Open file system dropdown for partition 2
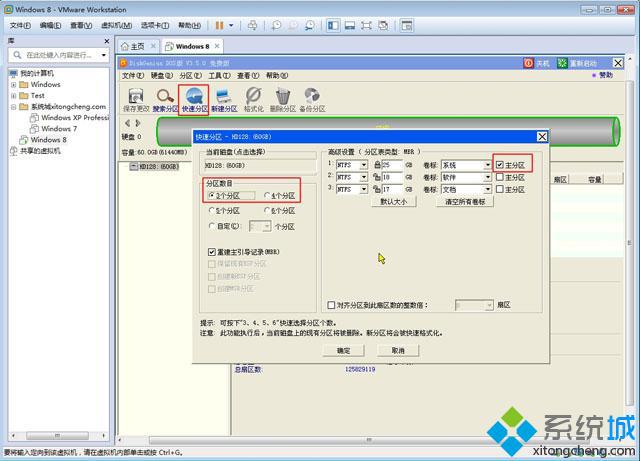This screenshot has height=461, width=640. coord(363,178)
